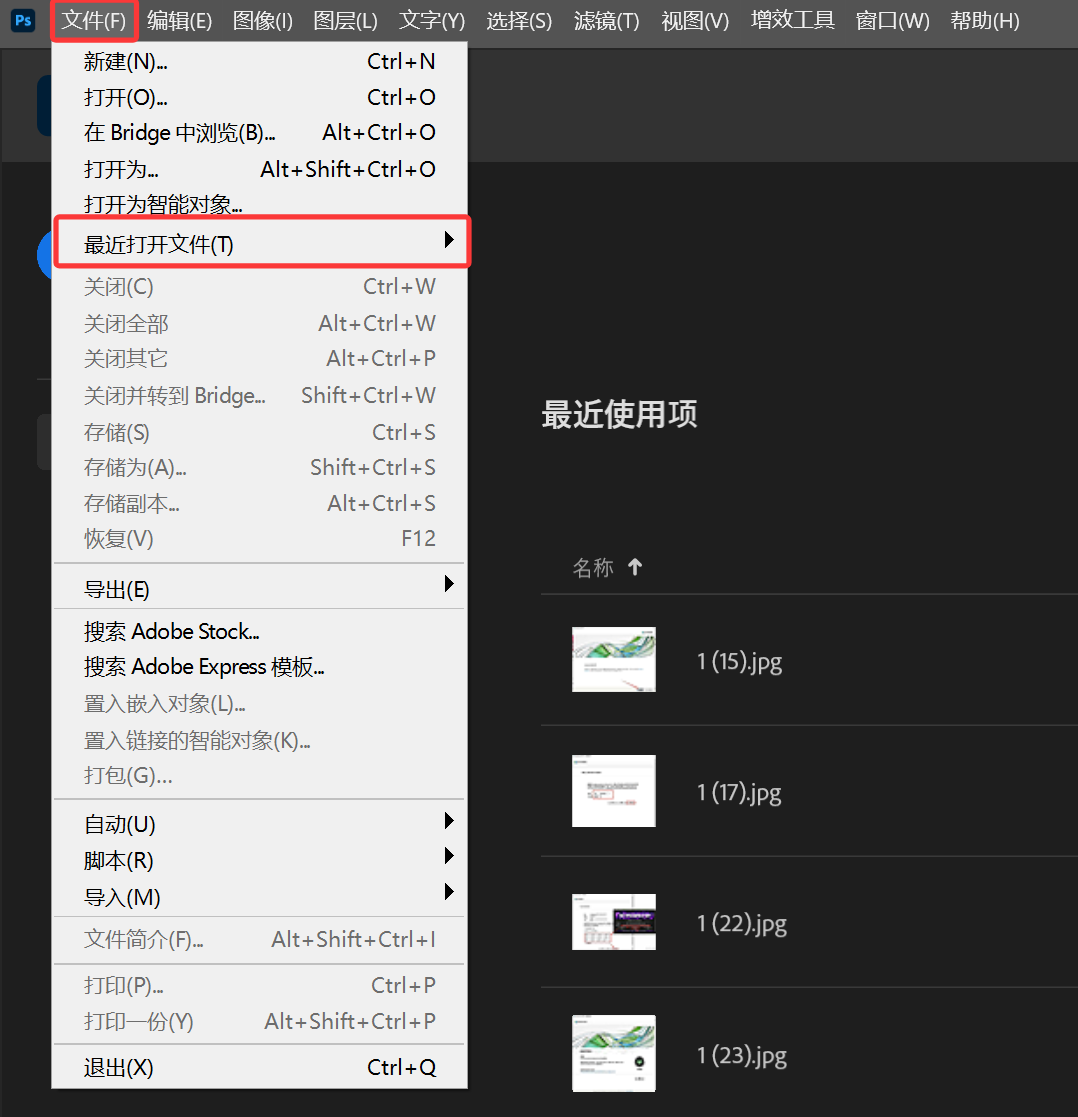Select 在 Bridge 中浏览(B)... entry
This screenshot has height=1117, width=1078.
(259, 133)
